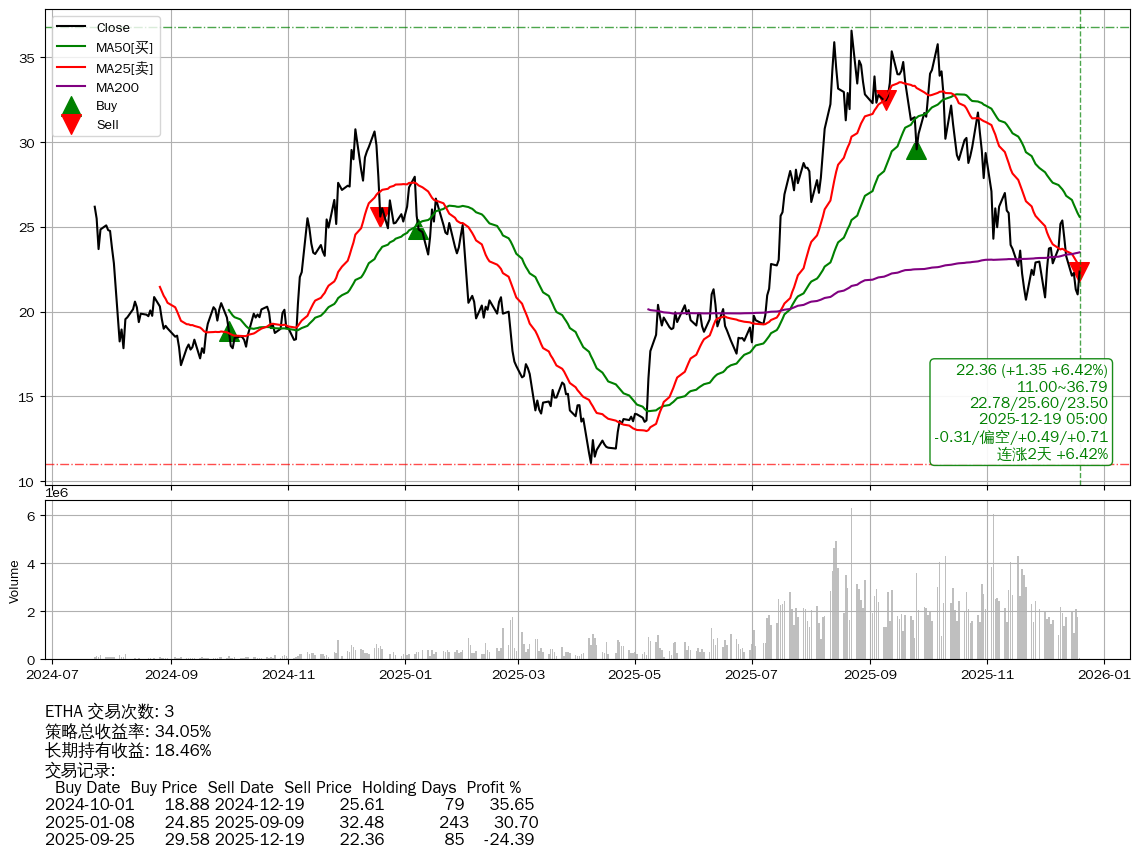Viewport: 1141px width, 857px height.
Task: Click the 2024-09 label on the time axis
Action: [171, 675]
